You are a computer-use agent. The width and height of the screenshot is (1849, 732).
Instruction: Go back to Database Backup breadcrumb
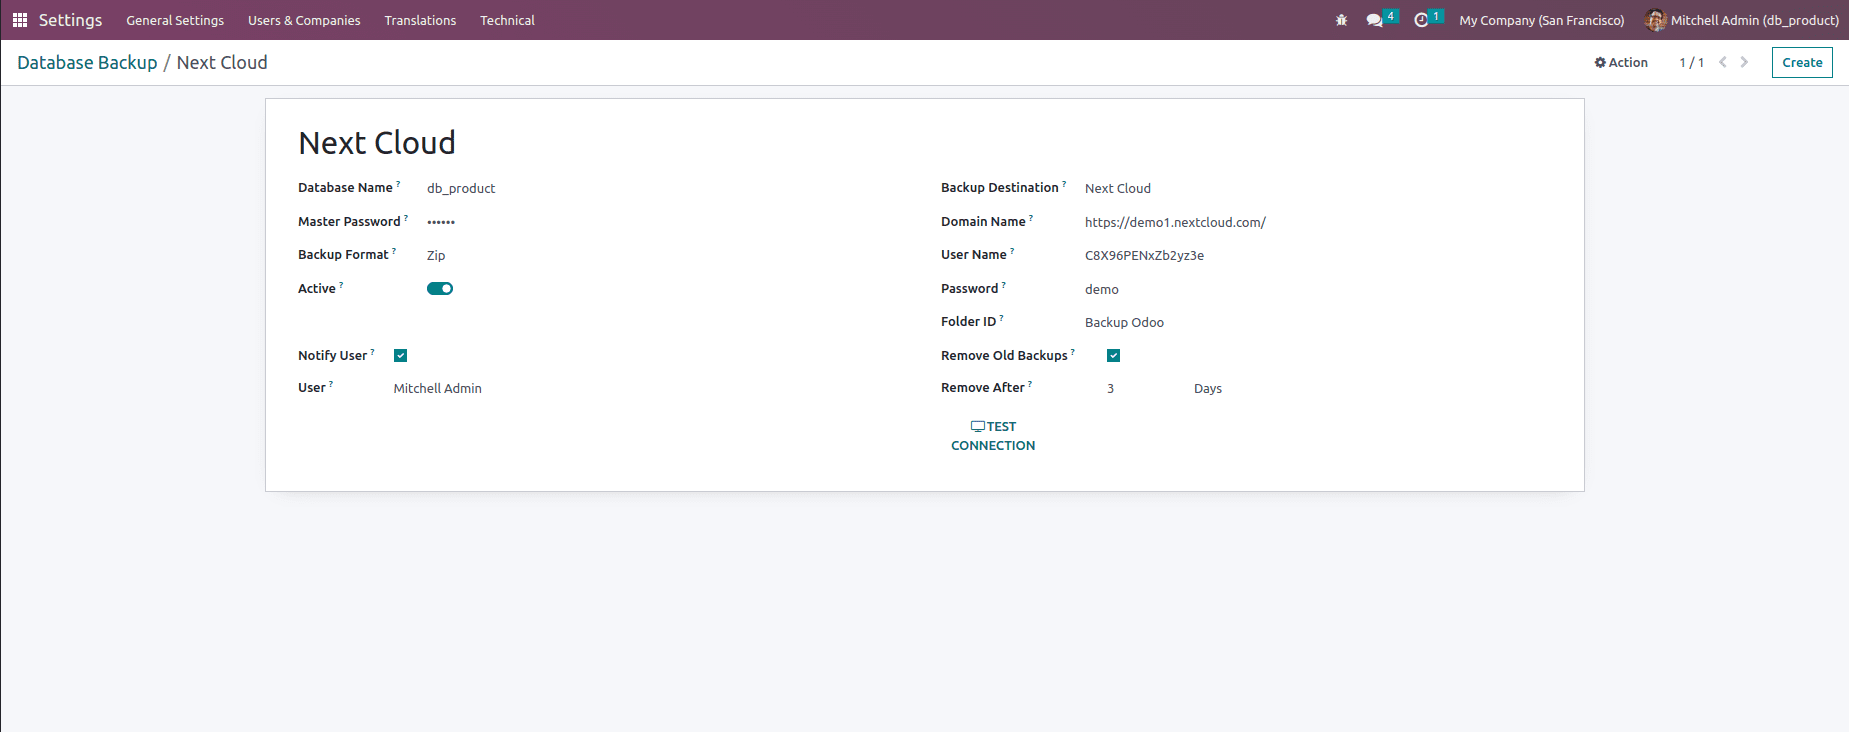87,62
